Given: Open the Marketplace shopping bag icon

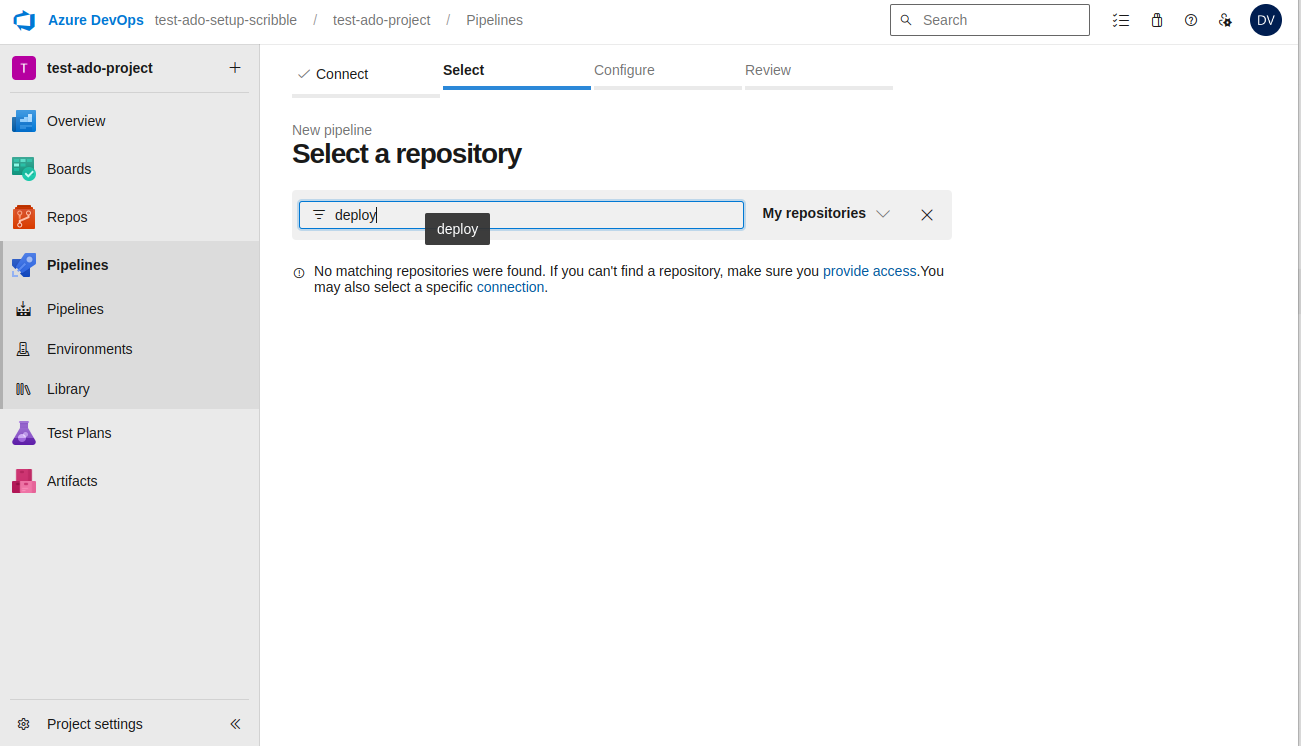Looking at the screenshot, I should point(1157,20).
